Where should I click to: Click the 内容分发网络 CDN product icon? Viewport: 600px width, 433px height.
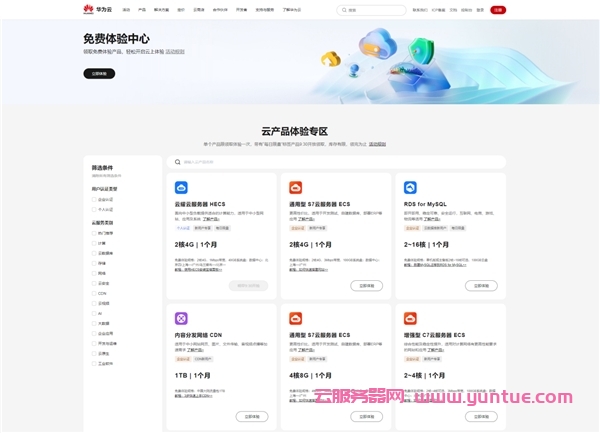[181, 318]
